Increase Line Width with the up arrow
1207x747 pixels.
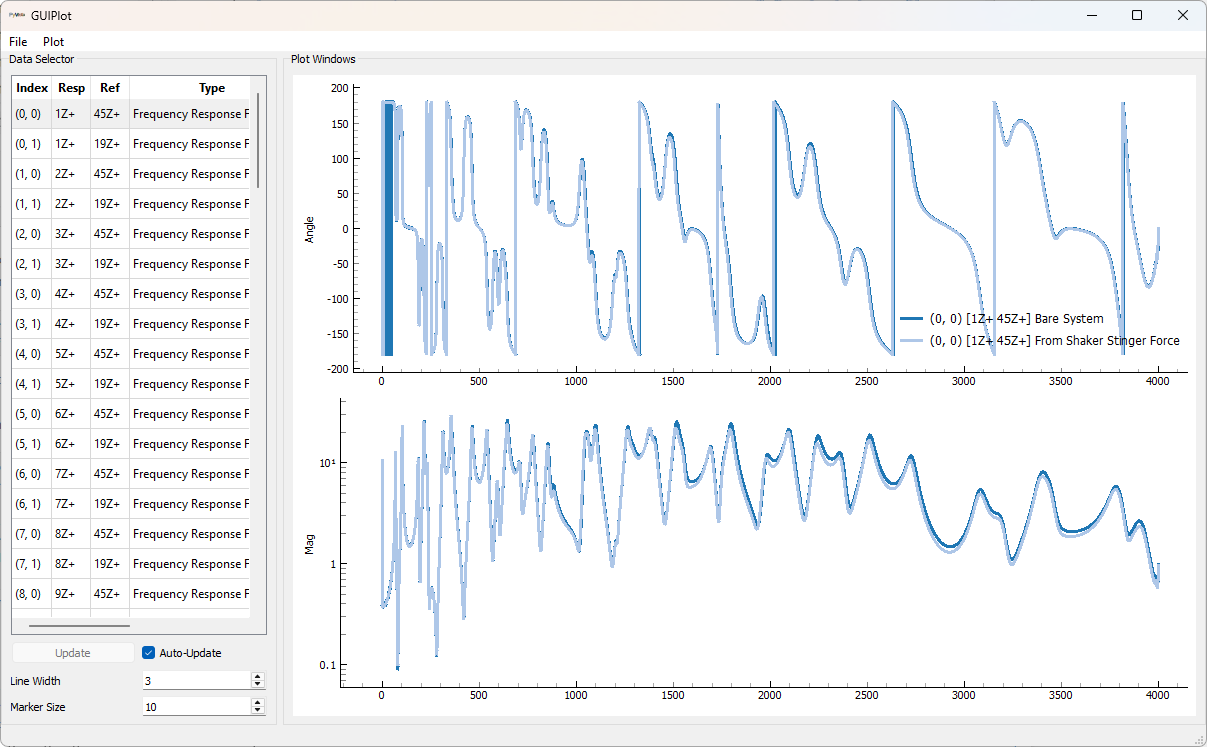(x=258, y=677)
